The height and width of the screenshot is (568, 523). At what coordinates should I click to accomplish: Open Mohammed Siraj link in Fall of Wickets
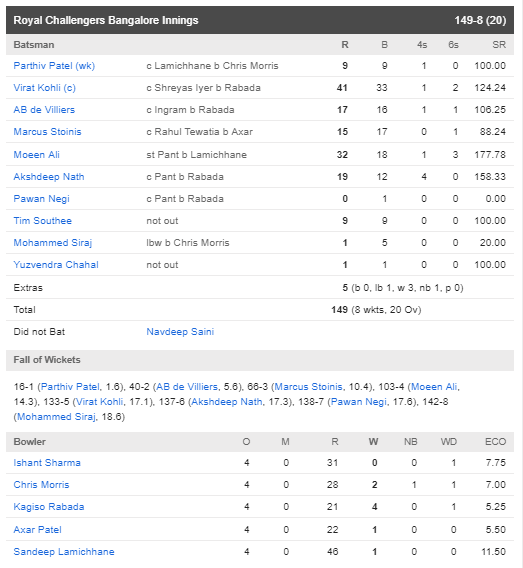tap(56, 417)
